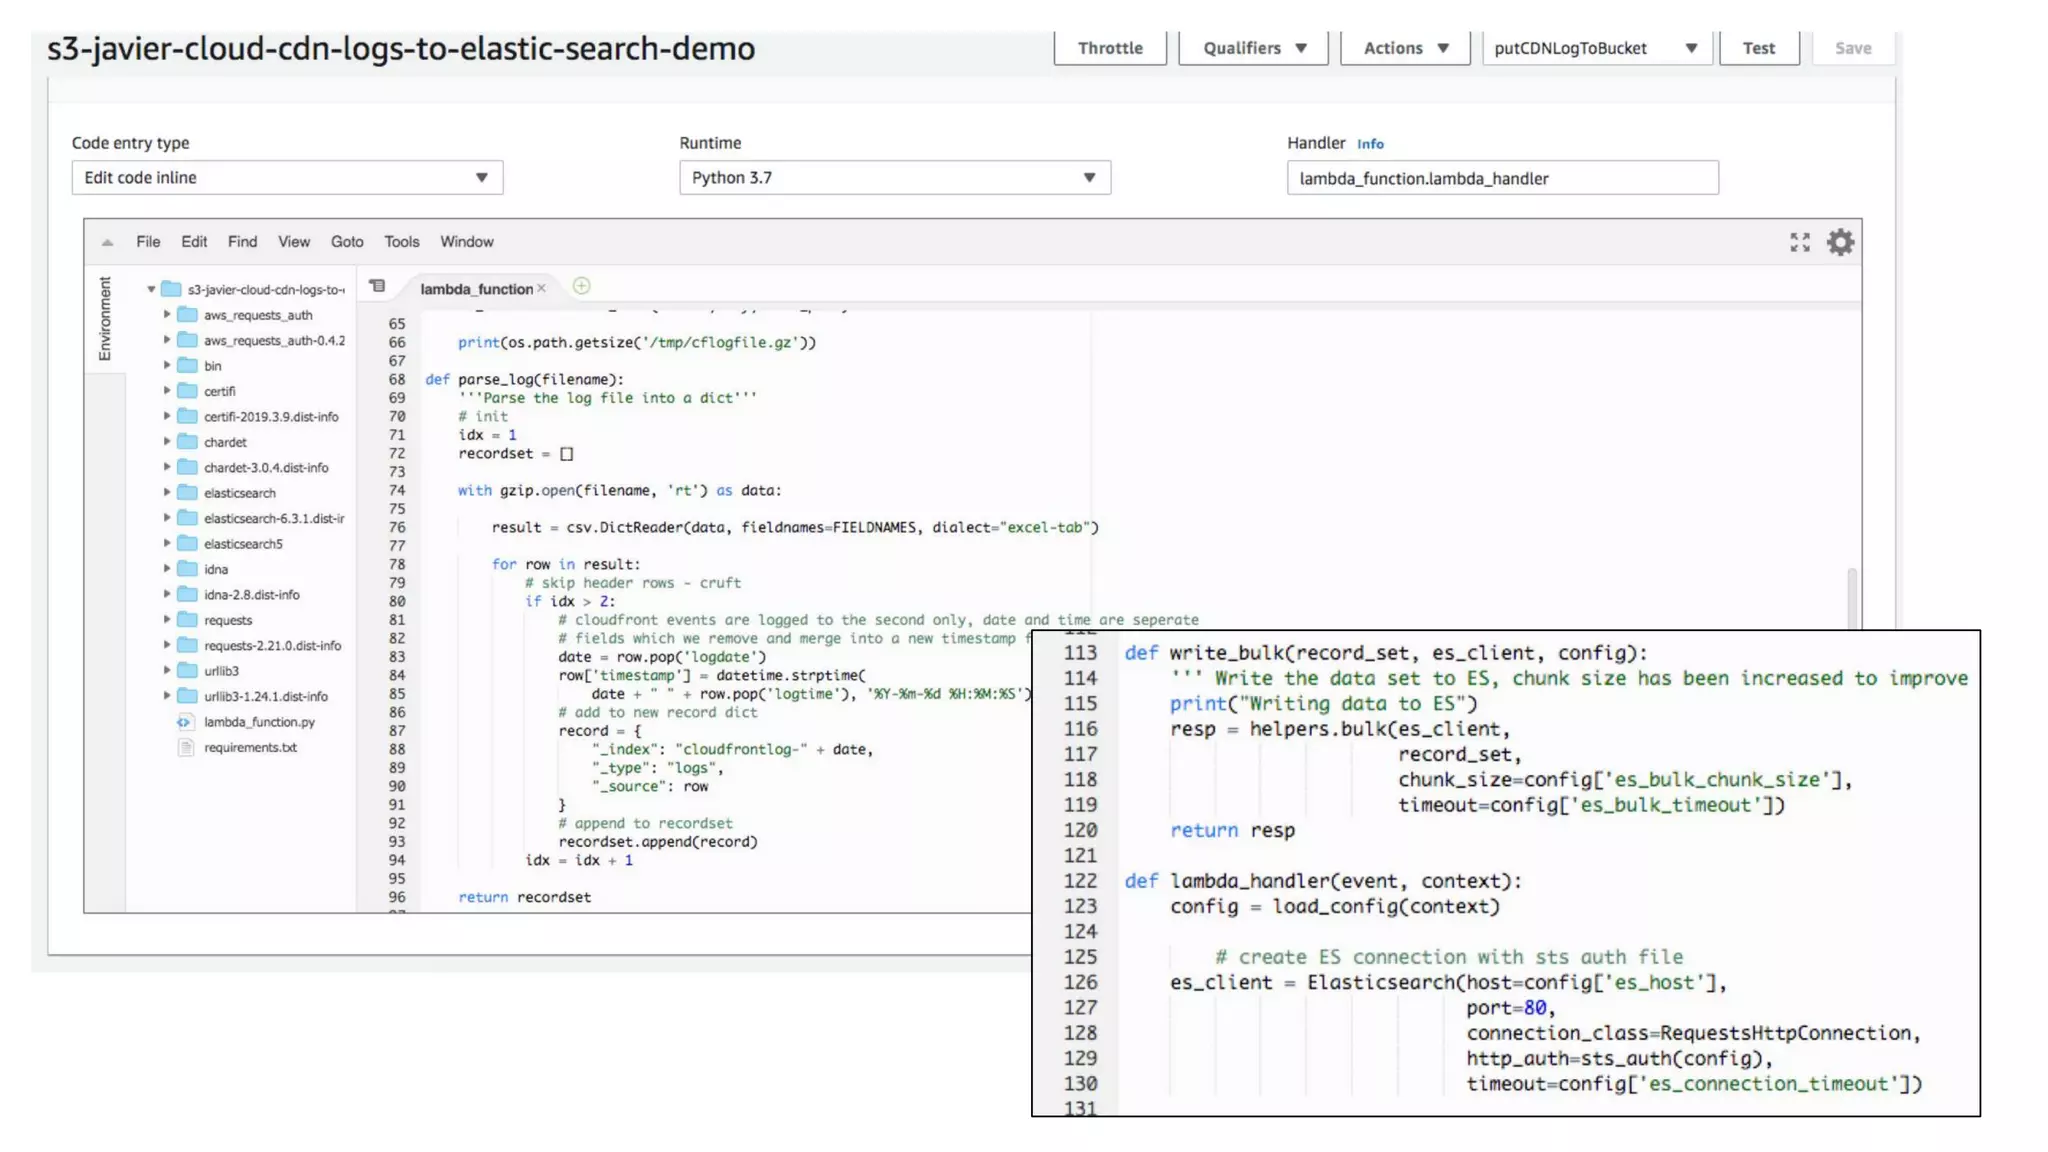Click the Handler Info link
Screen dimensions: 2048x1152
click(1370, 144)
